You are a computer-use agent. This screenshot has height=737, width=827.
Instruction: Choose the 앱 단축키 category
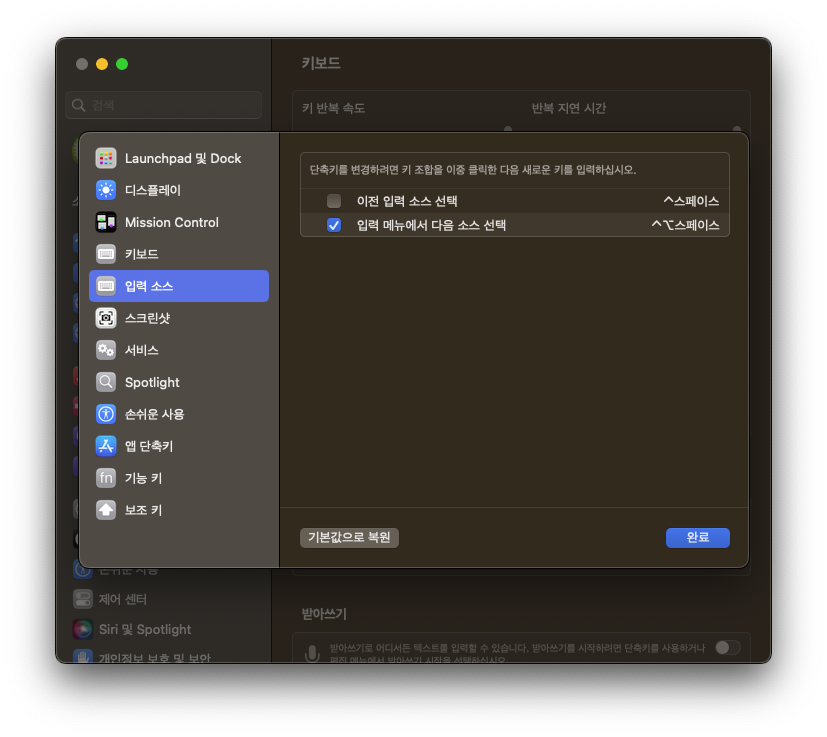pyautogui.click(x=179, y=446)
